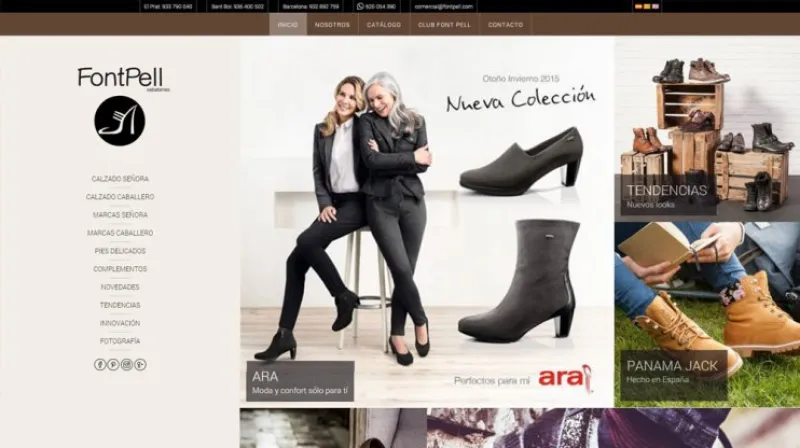Image resolution: width=800 pixels, height=448 pixels.
Task: Open the Nosotros menu item
Action: tap(332, 24)
